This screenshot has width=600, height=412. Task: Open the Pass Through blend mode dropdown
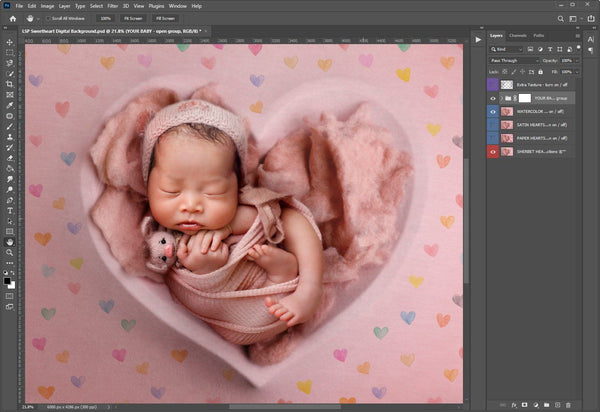pyautogui.click(x=513, y=60)
